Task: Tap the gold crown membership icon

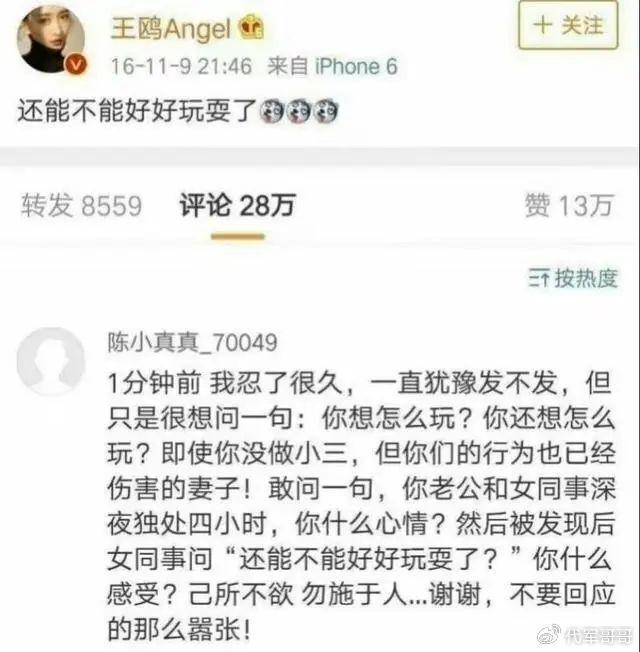Action: point(251,27)
